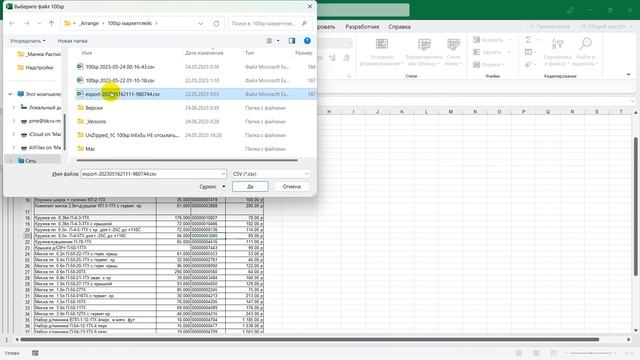Collapse the Excel ribbon chevron
The width and height of the screenshot is (640, 360).
click(629, 75)
